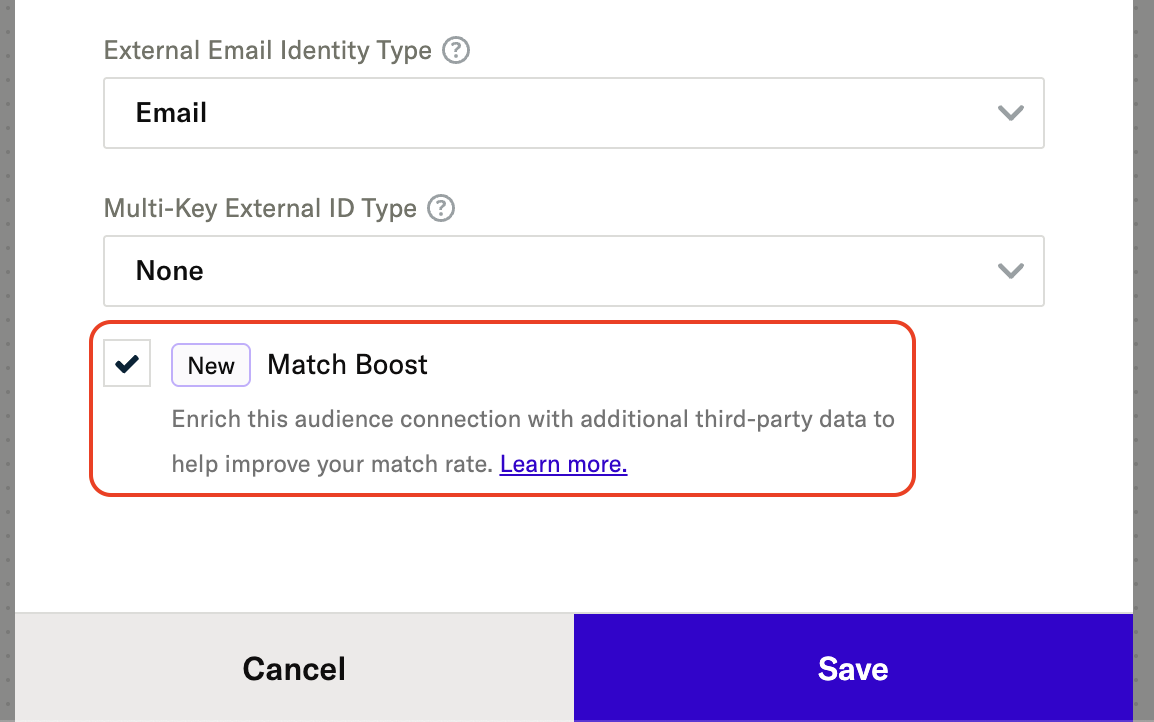Save the audience connection settings
The height and width of the screenshot is (722, 1154).
pyautogui.click(x=853, y=668)
